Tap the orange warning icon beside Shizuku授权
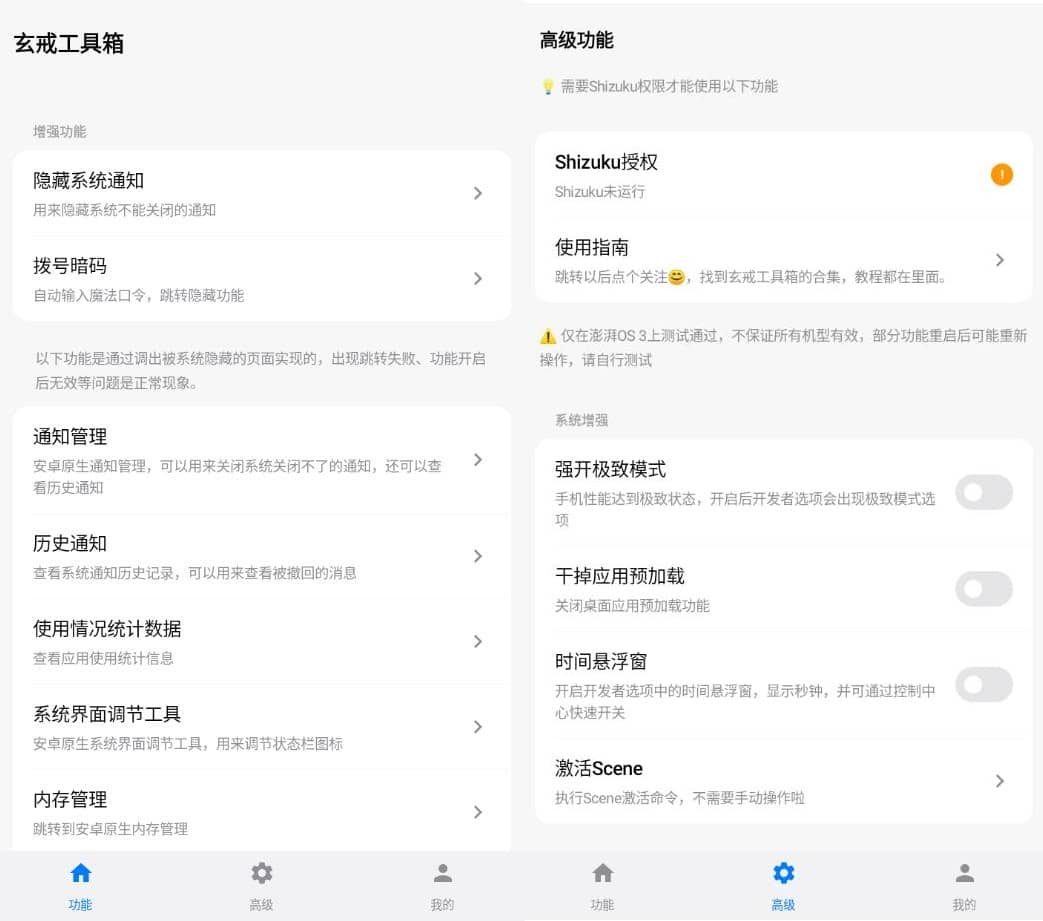The image size is (1043, 921). pyautogui.click(x=1001, y=175)
